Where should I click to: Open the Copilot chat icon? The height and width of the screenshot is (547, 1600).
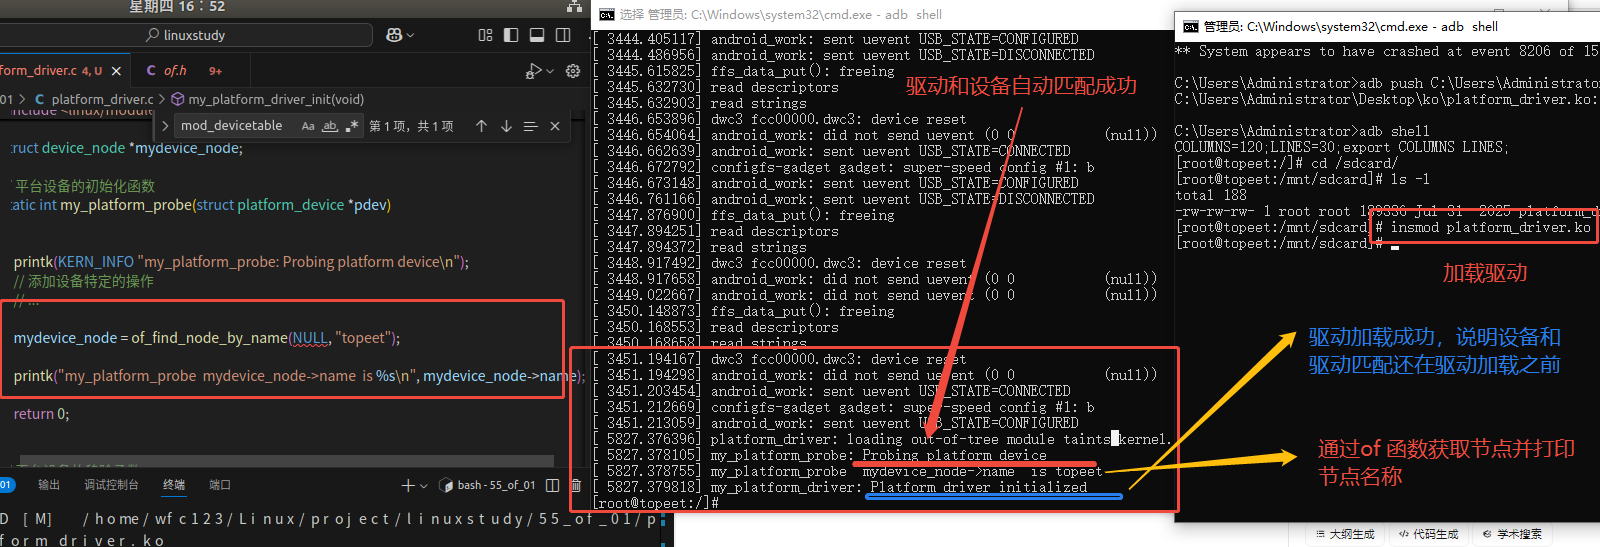coord(393,35)
